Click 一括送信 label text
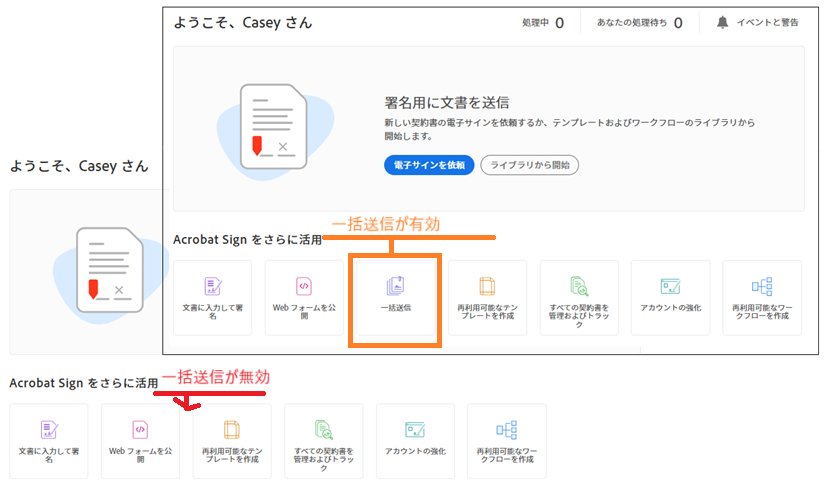 coord(395,307)
